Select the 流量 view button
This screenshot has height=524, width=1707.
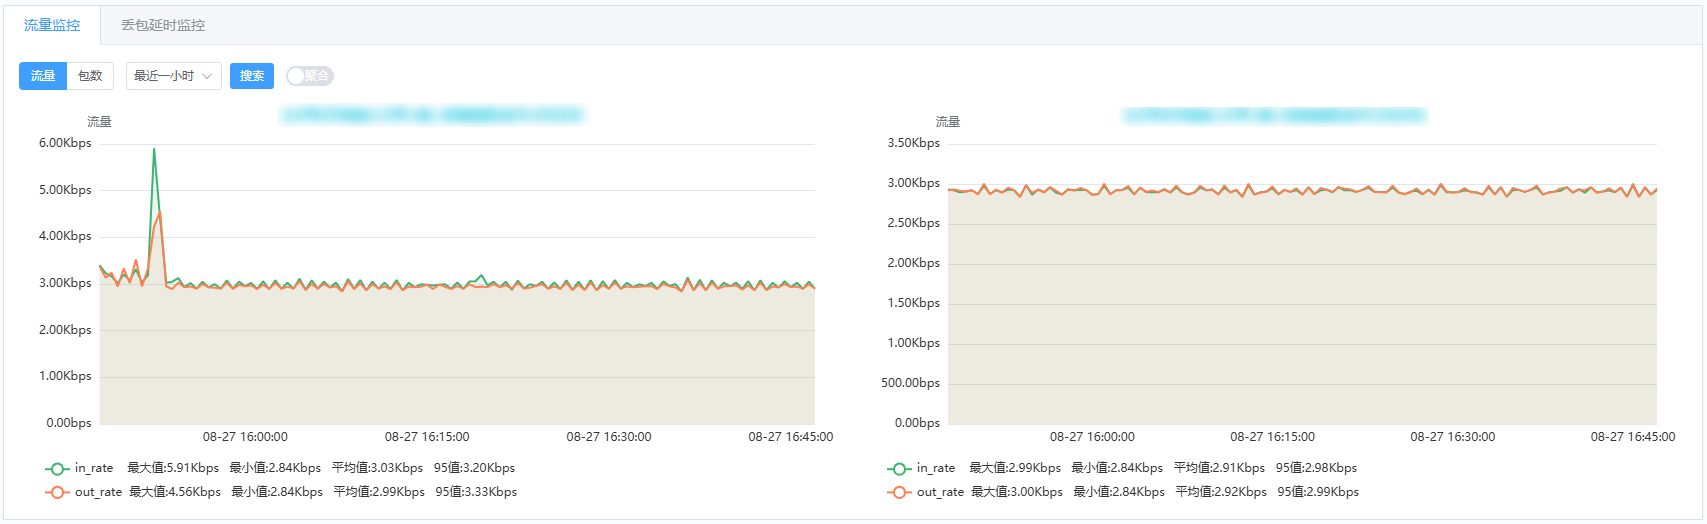click(x=43, y=76)
